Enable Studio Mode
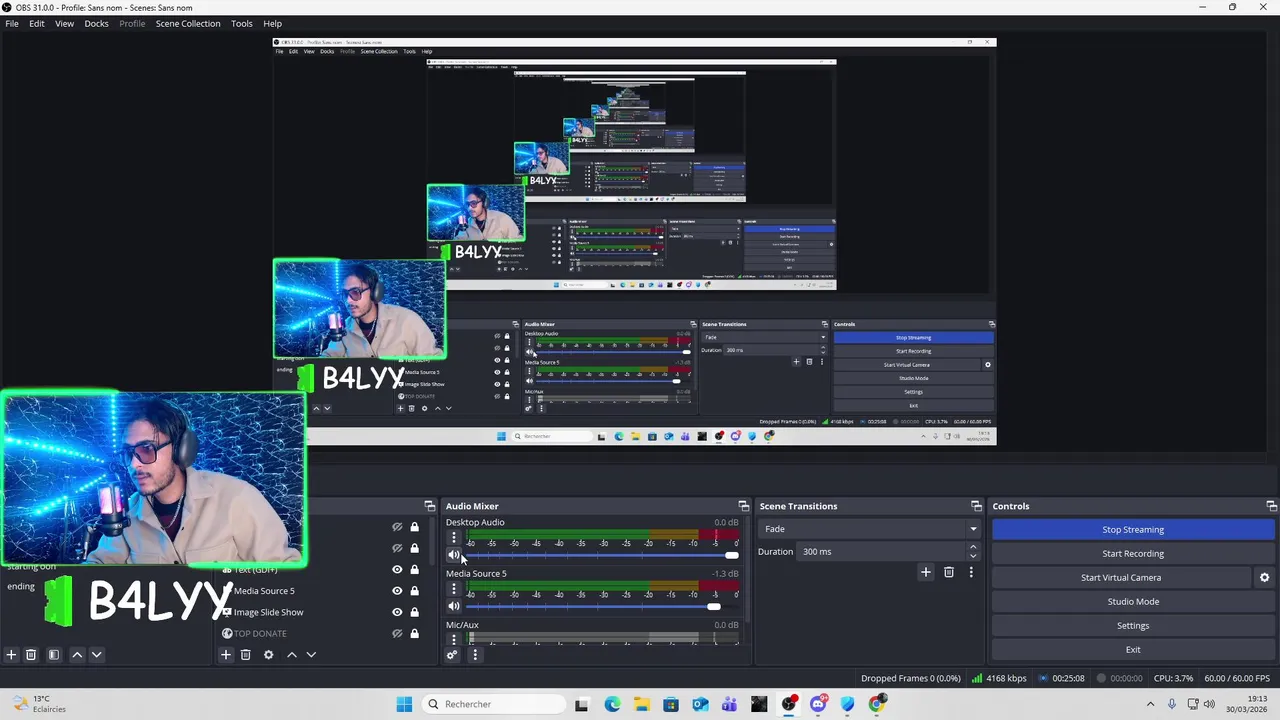 1133,602
